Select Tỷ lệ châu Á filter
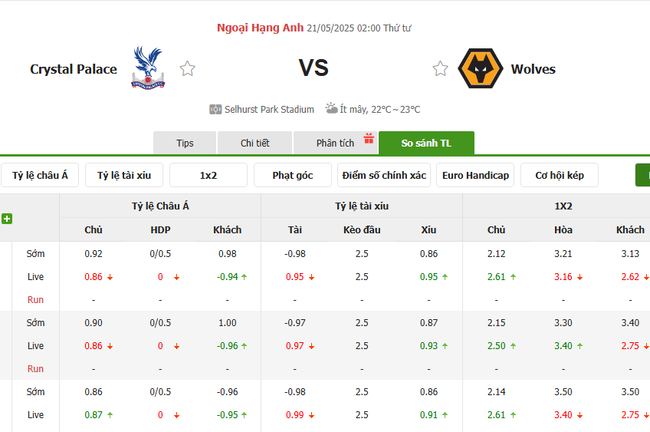The height and width of the screenshot is (432, 650). 40,175
